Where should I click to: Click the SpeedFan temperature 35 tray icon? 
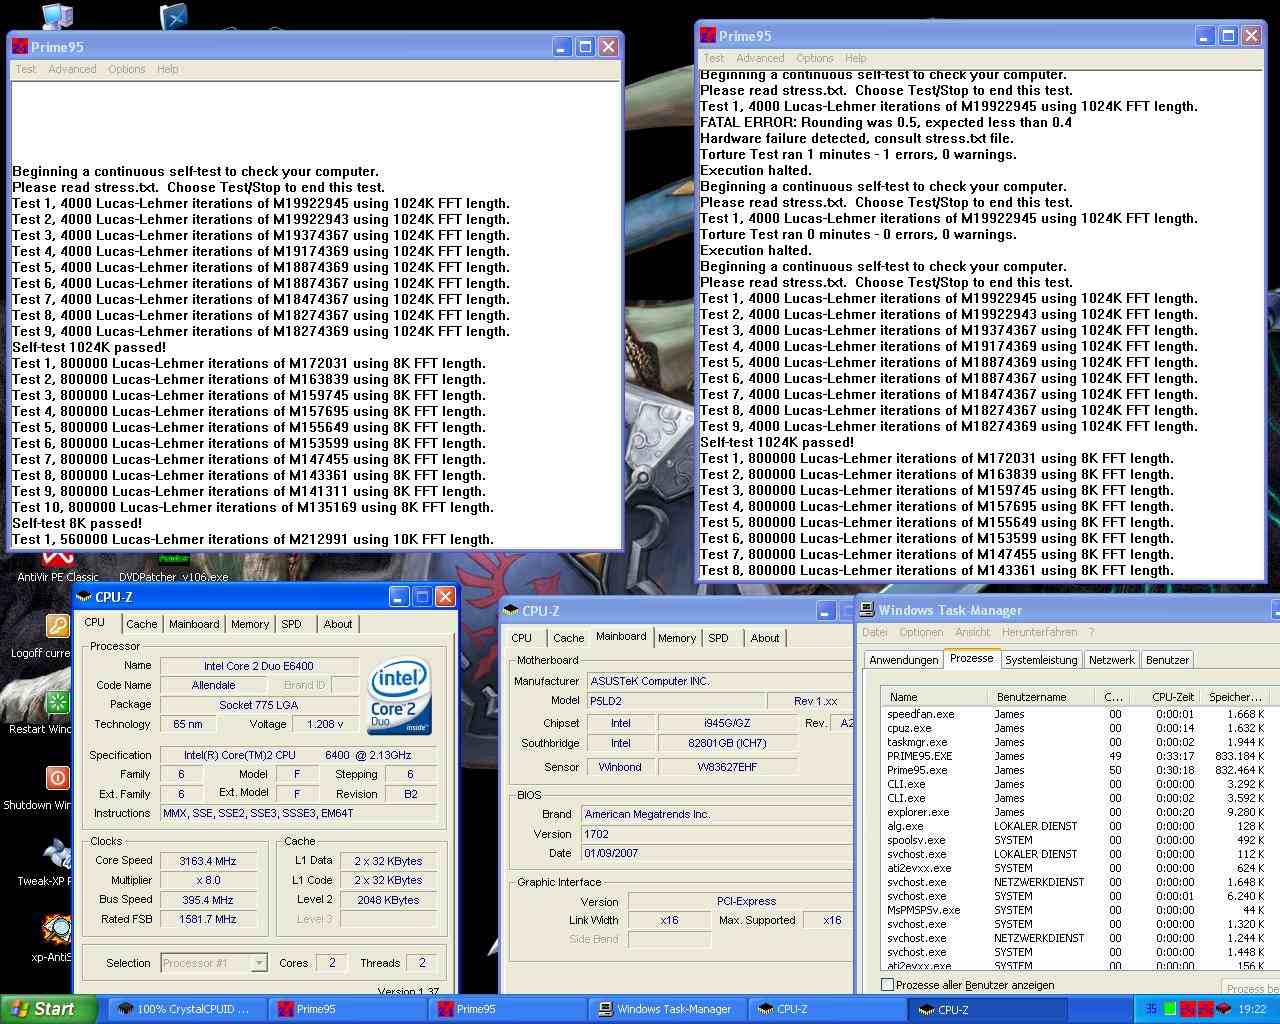[x=1151, y=1009]
